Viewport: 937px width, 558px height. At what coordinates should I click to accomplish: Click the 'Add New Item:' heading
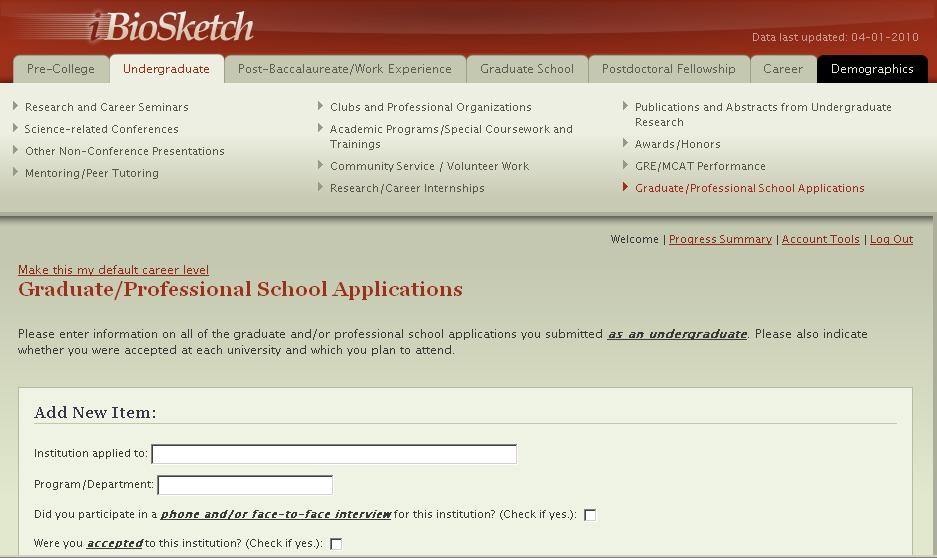point(95,412)
